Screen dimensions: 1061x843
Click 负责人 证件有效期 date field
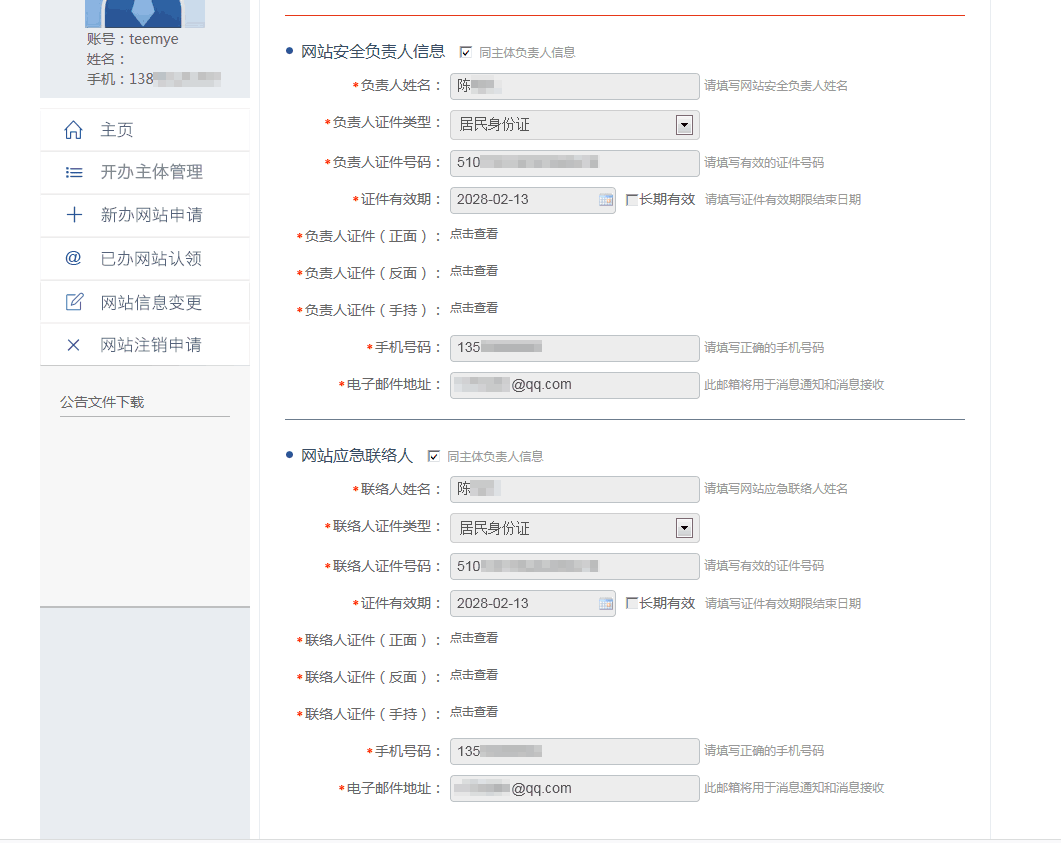point(533,200)
